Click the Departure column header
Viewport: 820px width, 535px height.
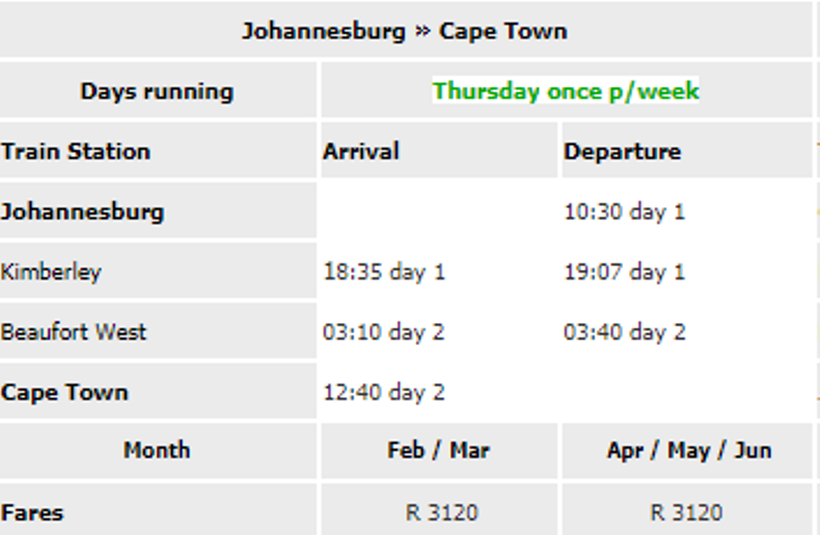click(x=622, y=152)
